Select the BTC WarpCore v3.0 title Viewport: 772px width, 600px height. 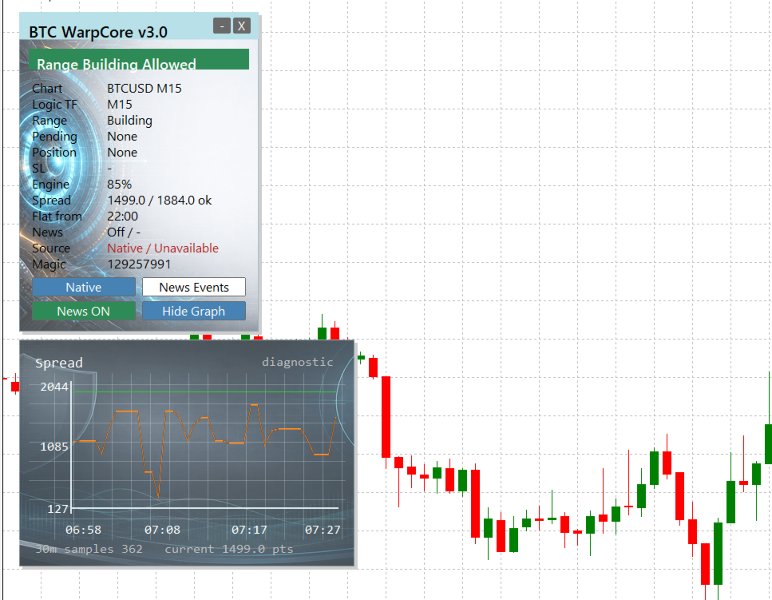pyautogui.click(x=98, y=32)
